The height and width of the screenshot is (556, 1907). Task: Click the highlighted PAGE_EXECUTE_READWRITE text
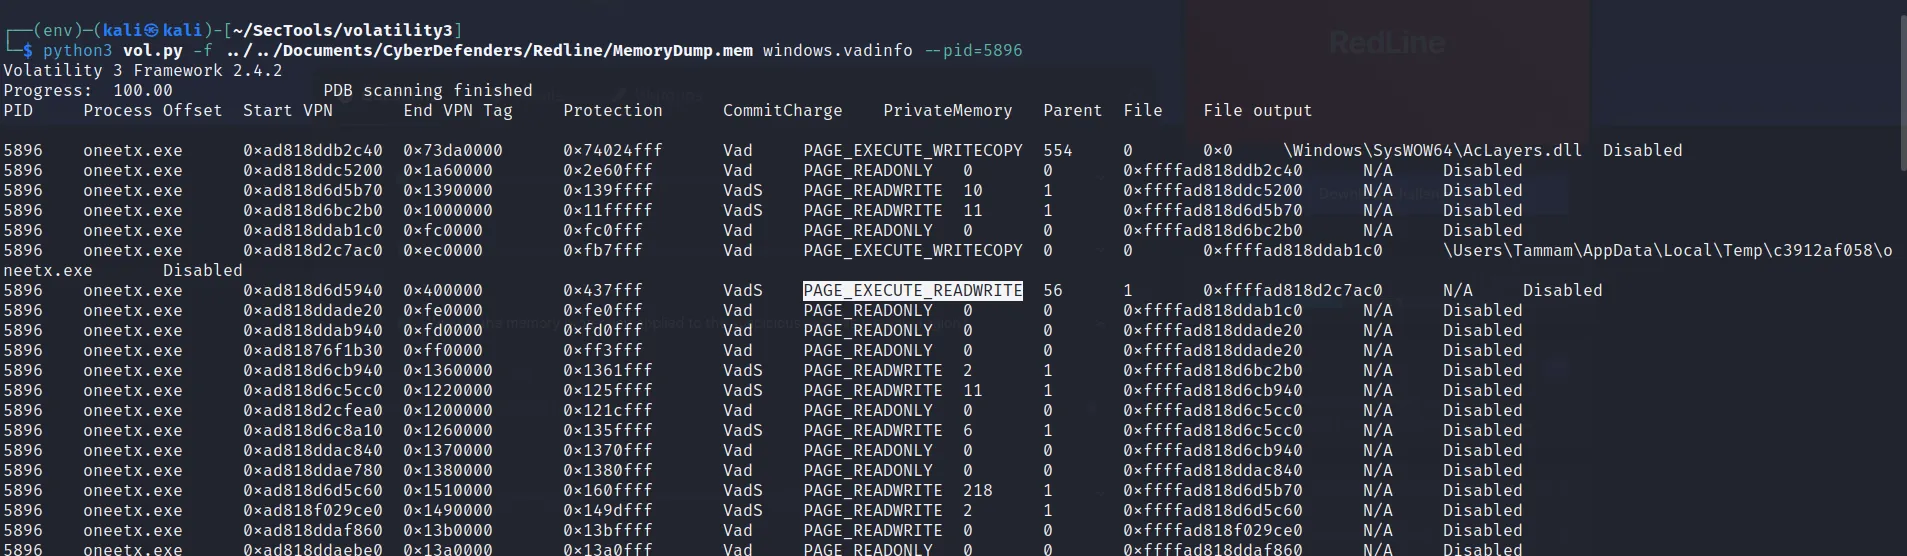[912, 291]
